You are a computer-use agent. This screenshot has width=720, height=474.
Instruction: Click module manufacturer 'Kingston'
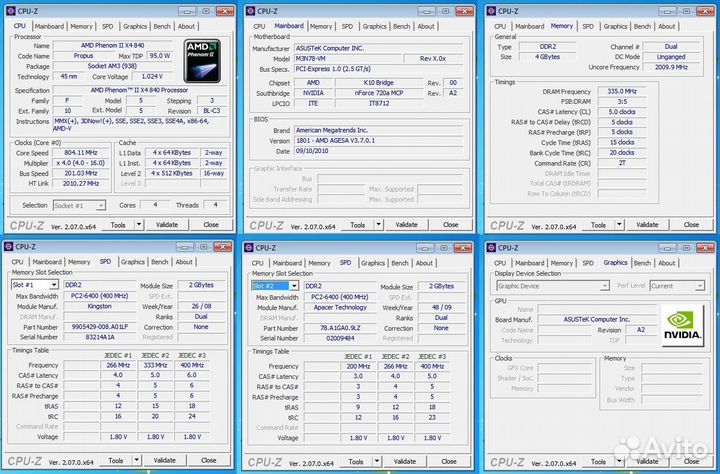point(99,306)
